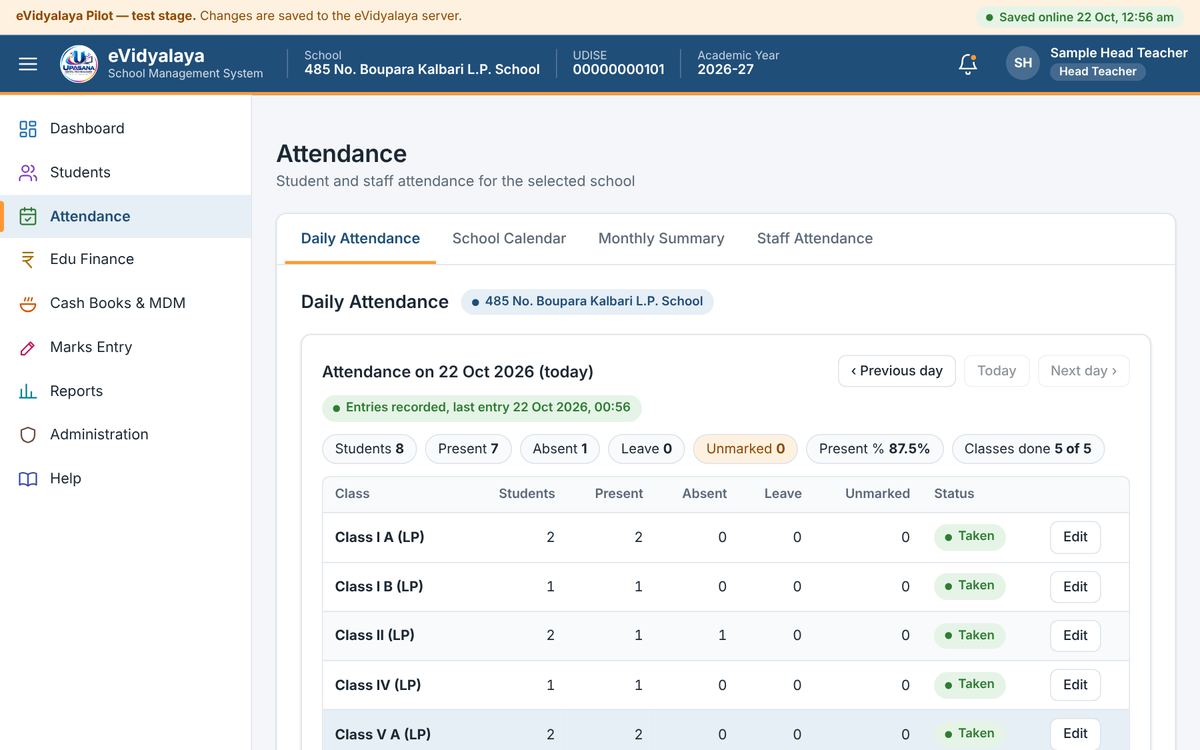
Task: Open the Monthly Summary tab
Action: pyautogui.click(x=661, y=239)
